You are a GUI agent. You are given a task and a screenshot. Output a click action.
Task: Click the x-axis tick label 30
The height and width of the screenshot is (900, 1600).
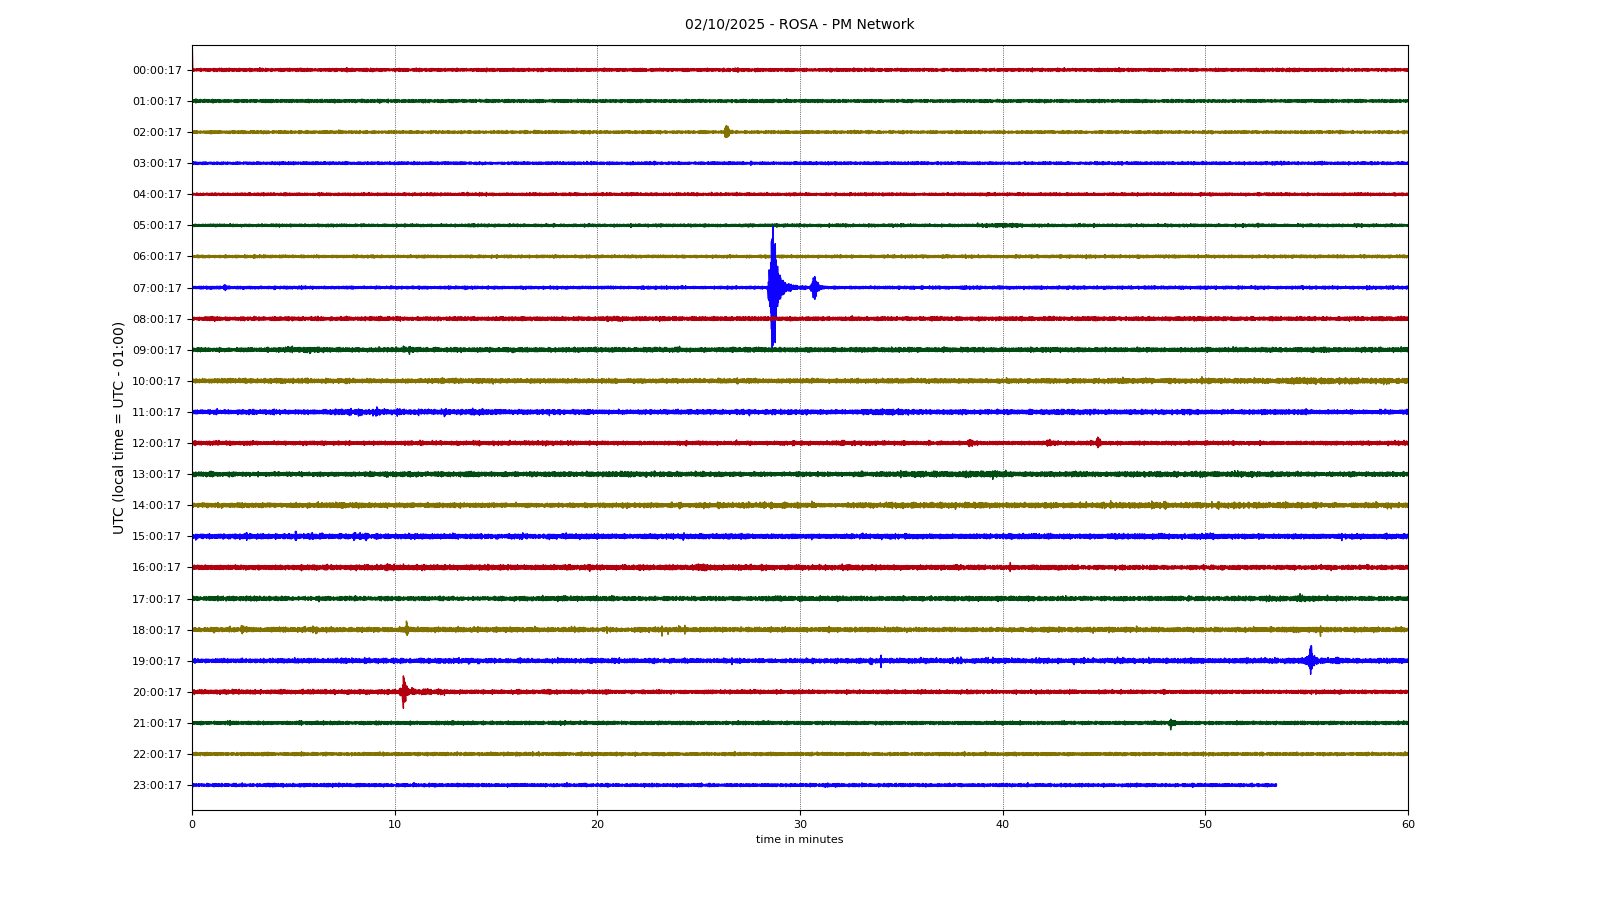pos(800,824)
